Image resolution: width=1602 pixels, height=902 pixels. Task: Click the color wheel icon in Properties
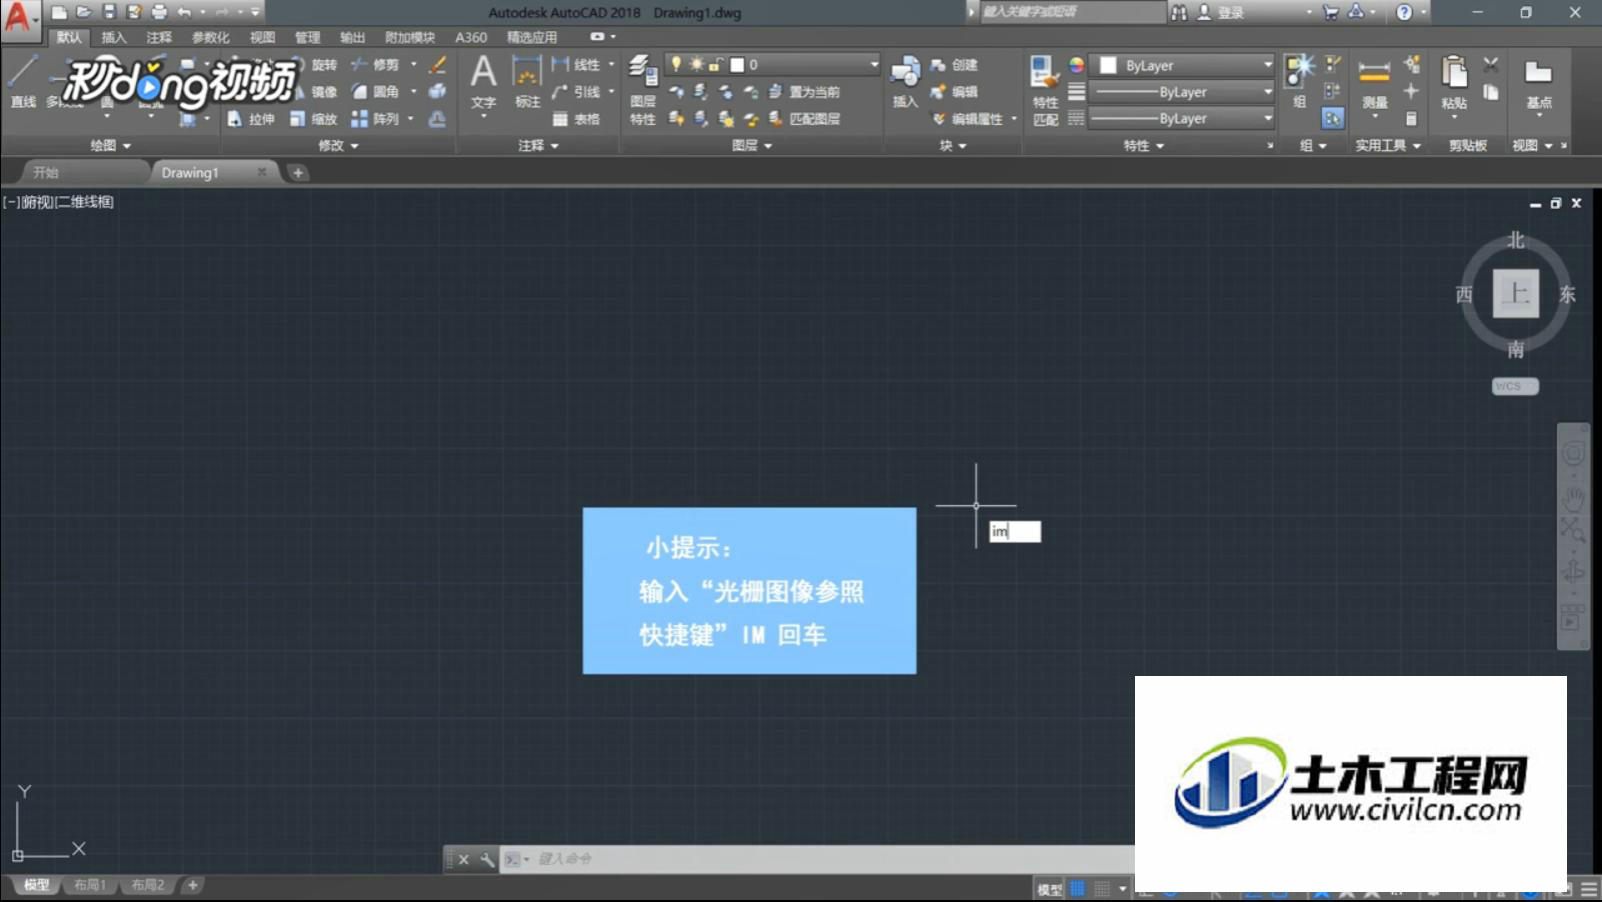tap(1076, 65)
